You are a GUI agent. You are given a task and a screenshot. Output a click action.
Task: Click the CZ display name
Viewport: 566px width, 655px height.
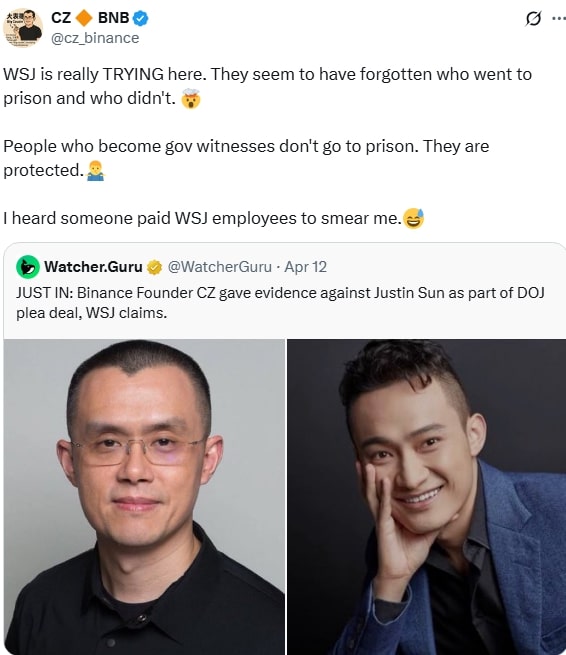(61, 18)
